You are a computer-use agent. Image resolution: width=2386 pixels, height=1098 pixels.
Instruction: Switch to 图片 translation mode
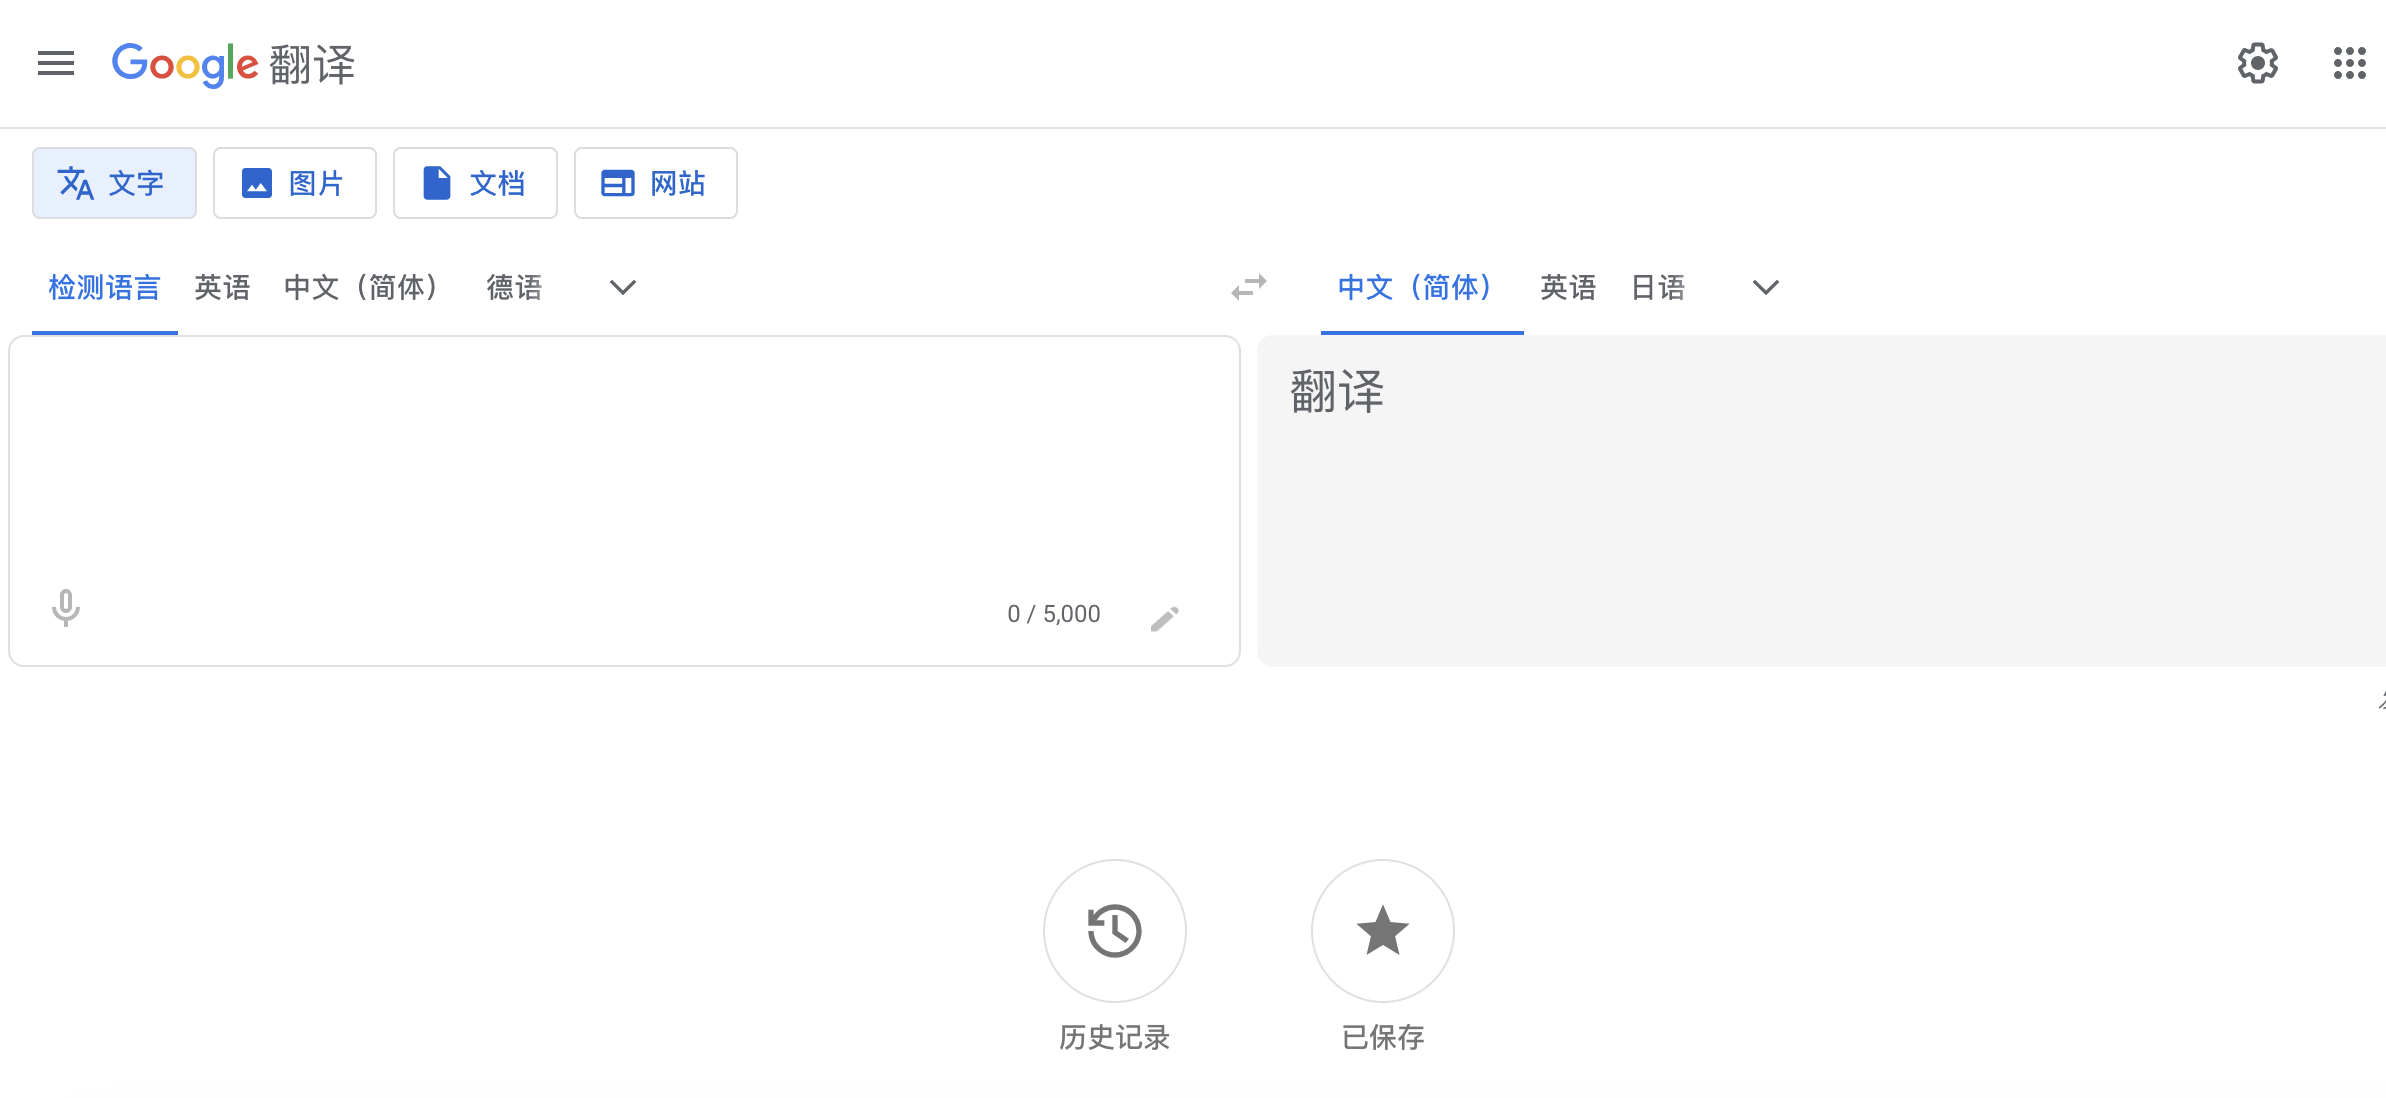pyautogui.click(x=295, y=183)
